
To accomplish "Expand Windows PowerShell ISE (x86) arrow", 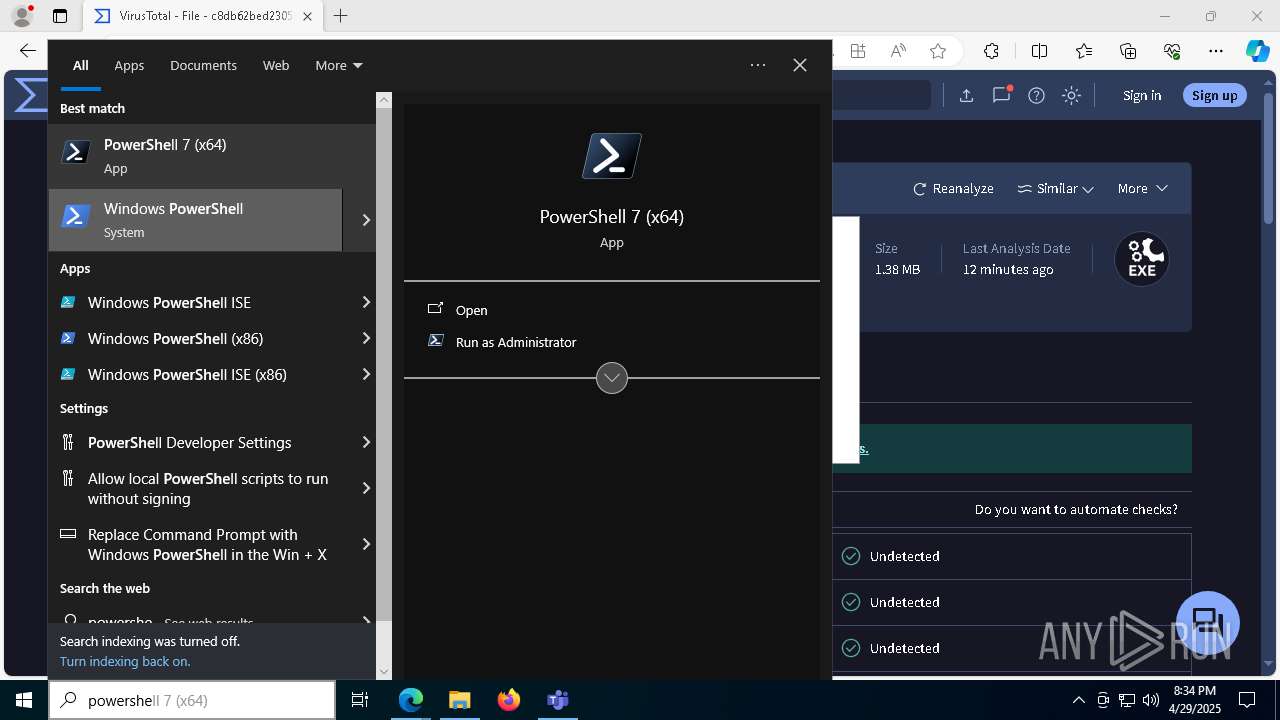I will [x=366, y=374].
